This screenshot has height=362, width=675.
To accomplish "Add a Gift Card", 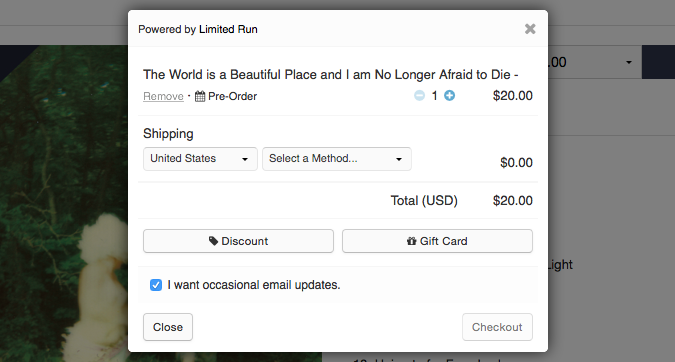I will point(437,241).
